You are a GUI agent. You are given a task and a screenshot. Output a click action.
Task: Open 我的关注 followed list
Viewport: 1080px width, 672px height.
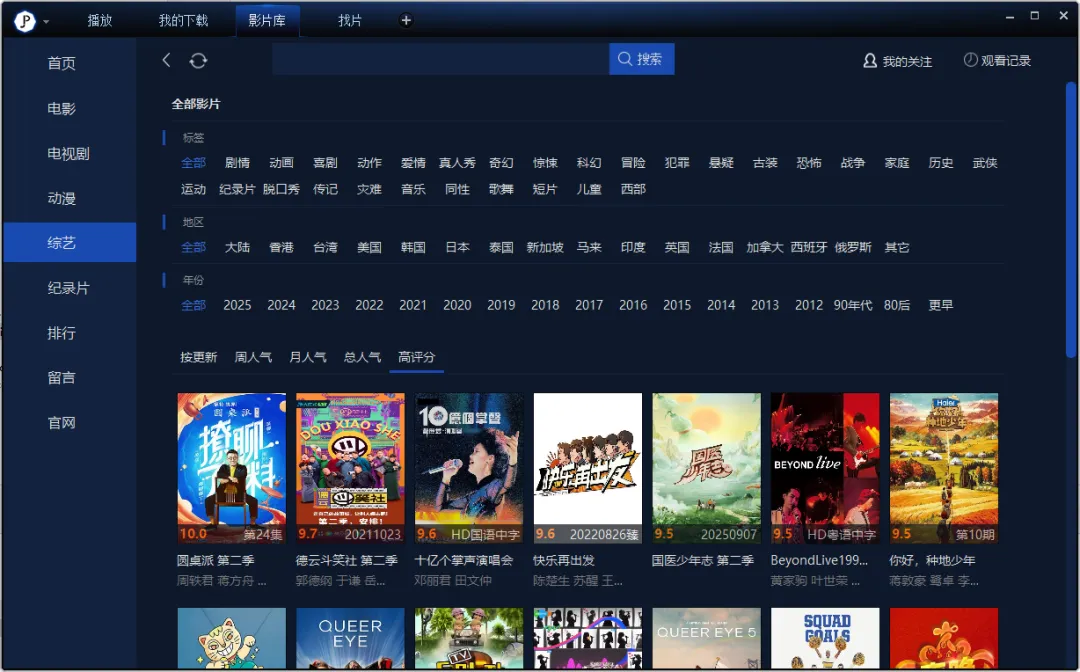pos(897,61)
